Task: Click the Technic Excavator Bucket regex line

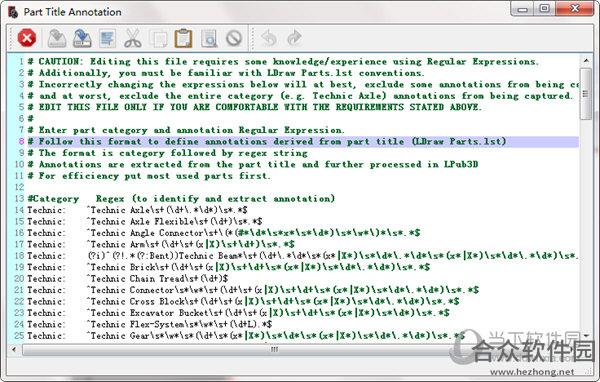Action: [x=269, y=313]
